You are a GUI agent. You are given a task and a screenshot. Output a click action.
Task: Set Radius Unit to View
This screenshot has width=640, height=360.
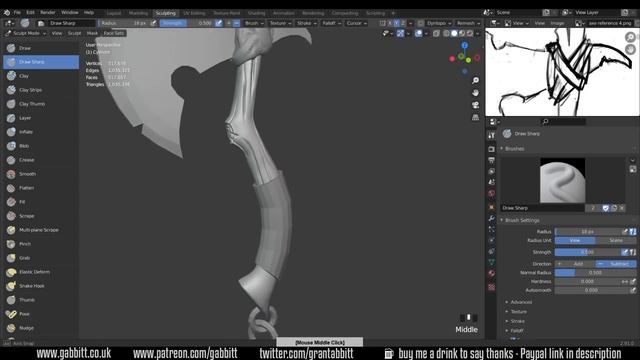(575, 240)
